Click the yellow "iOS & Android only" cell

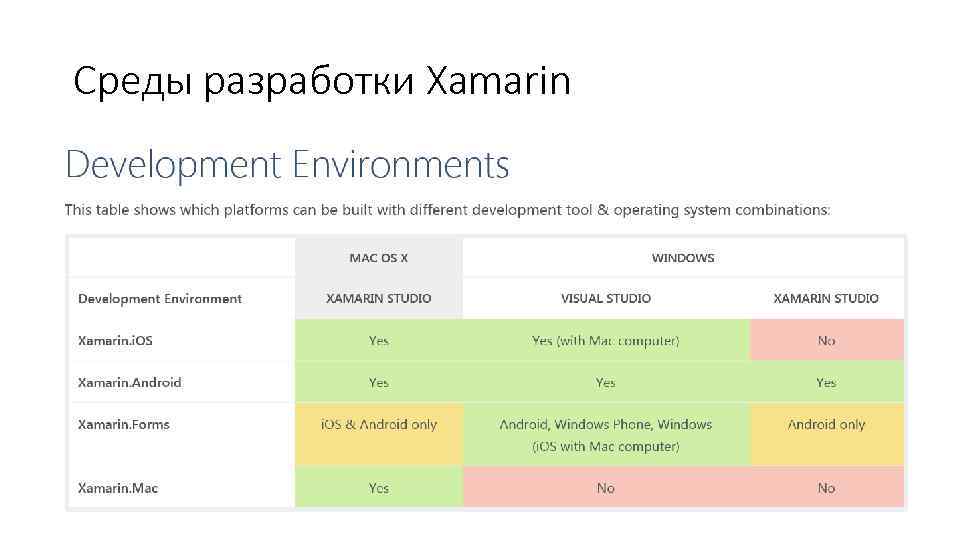pyautogui.click(x=379, y=425)
